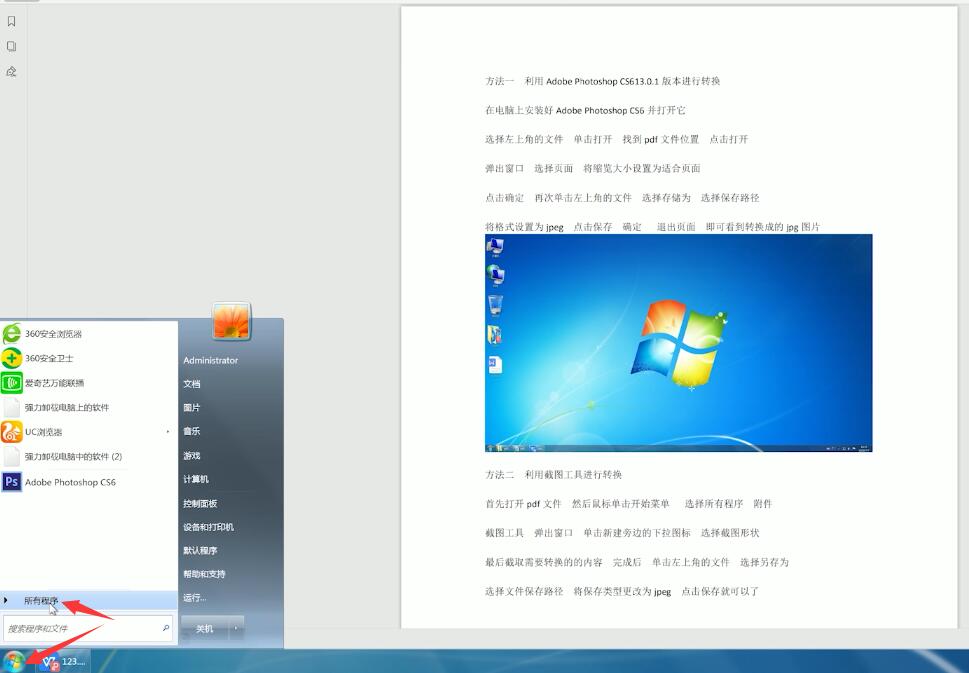The image size is (969, 673).
Task: Open 帮助和支持 from the Start menu
Action: pos(205,574)
